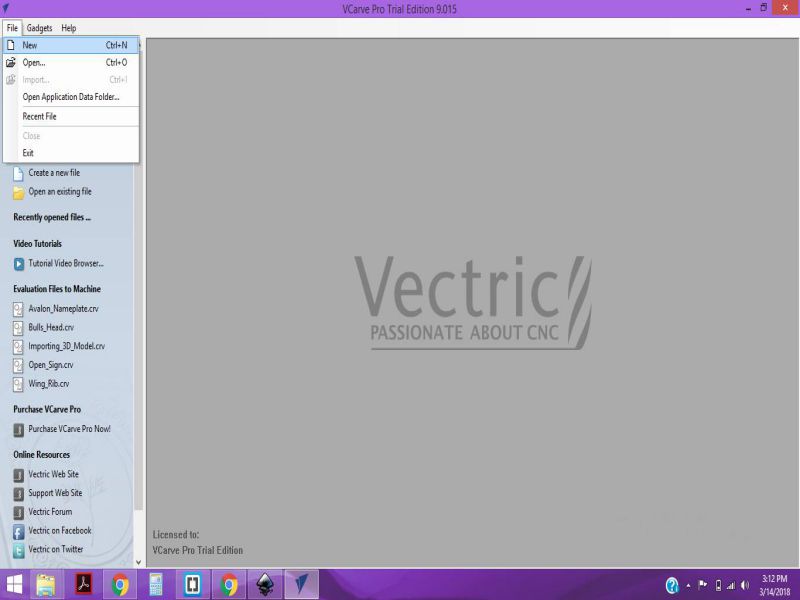Click the New document icon in File menu

pos(11,45)
